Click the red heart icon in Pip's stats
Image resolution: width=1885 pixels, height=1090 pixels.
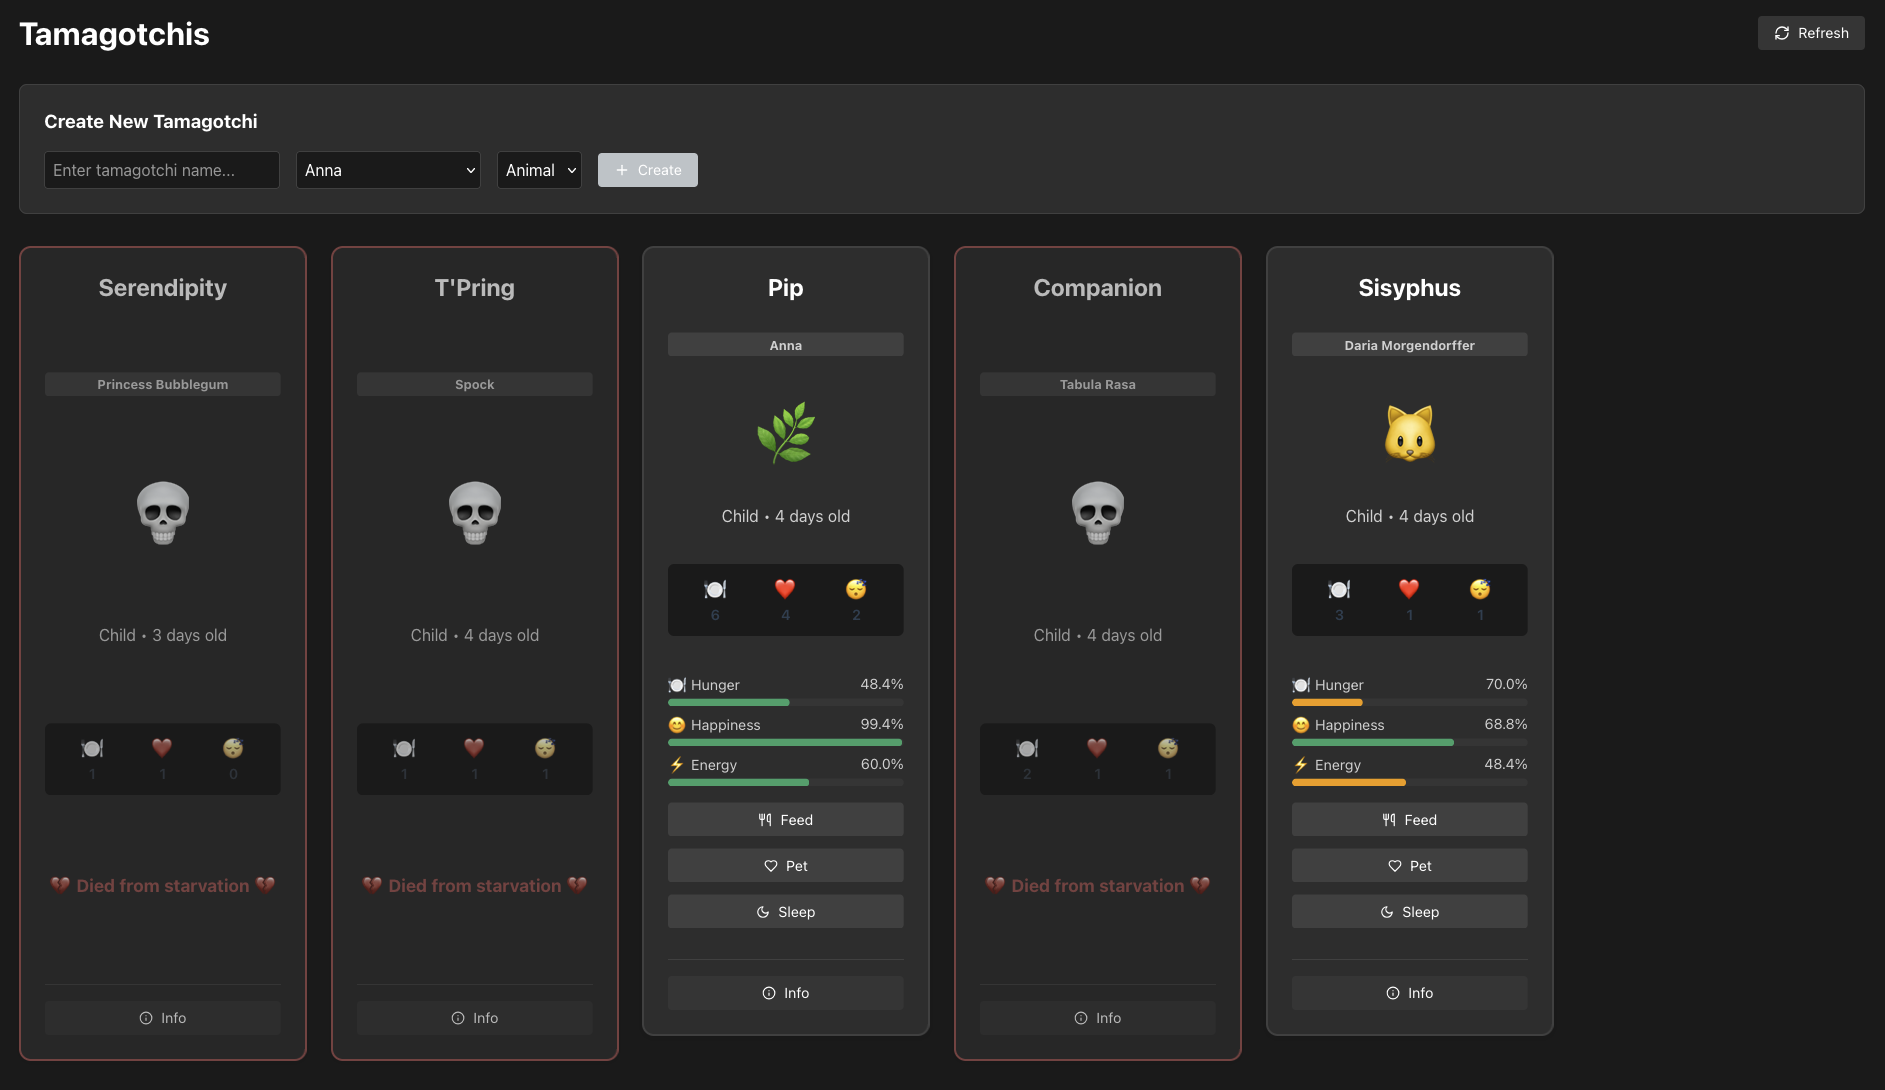(x=785, y=589)
